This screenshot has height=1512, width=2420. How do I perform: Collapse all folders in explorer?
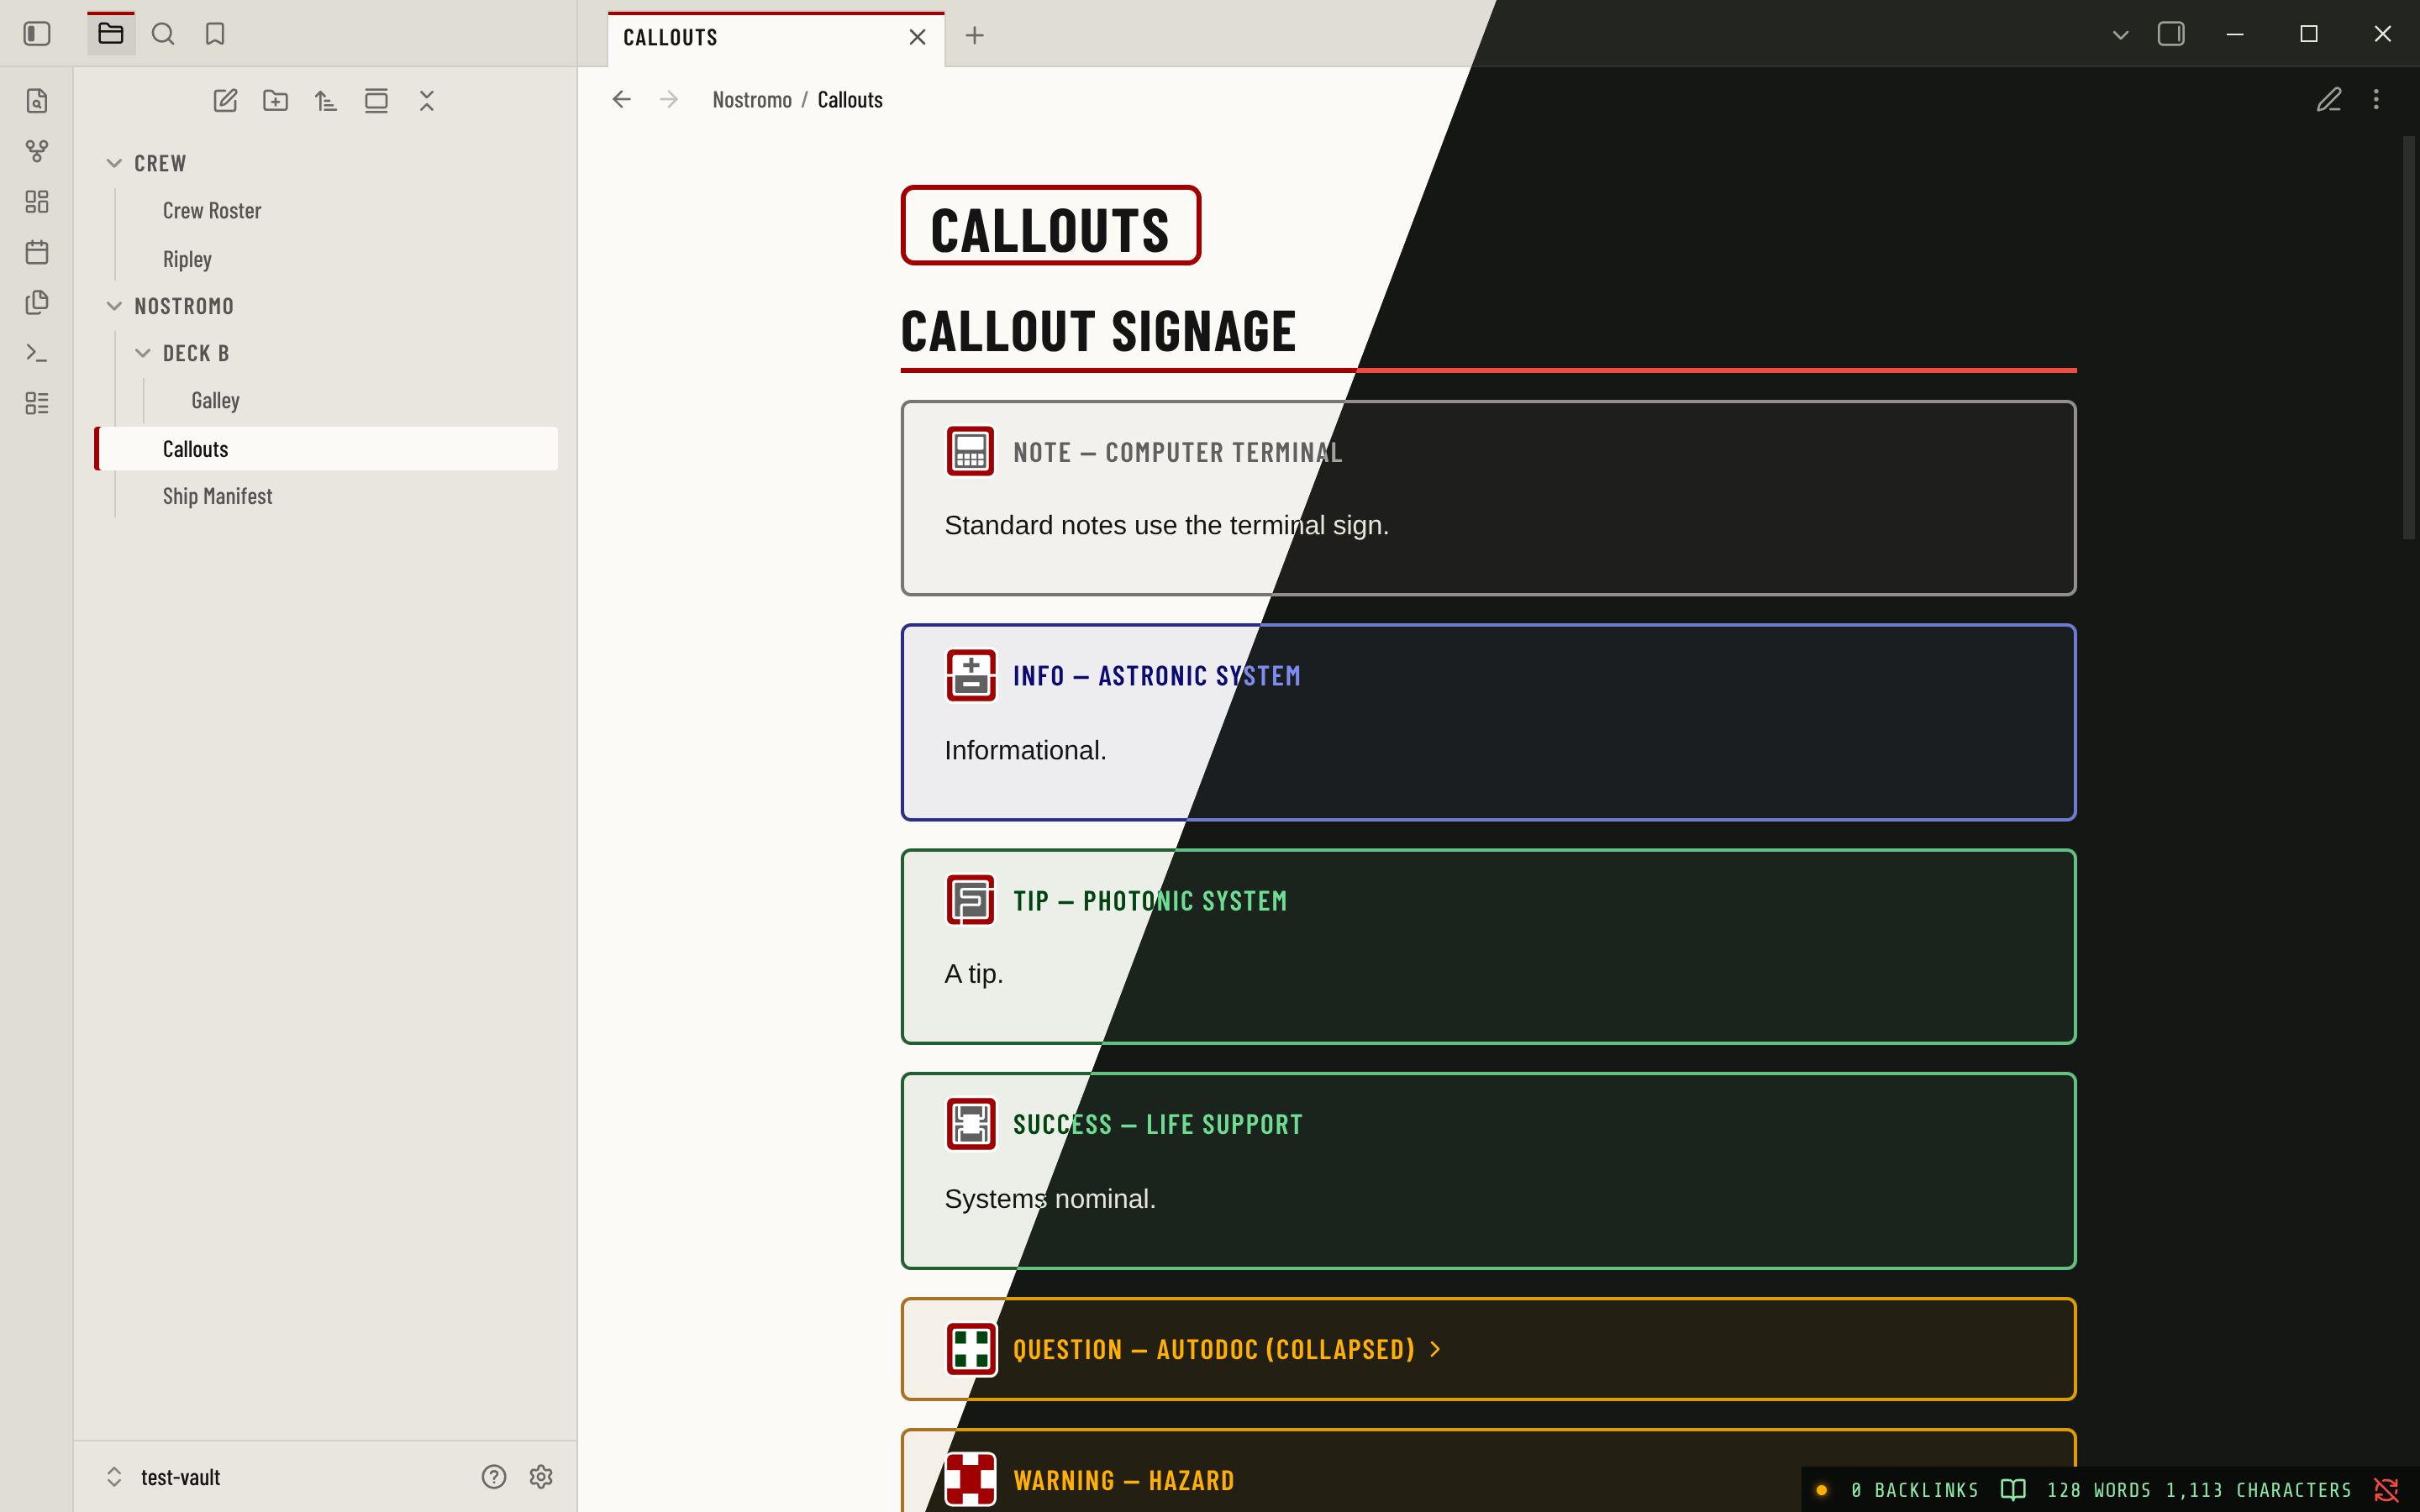pyautogui.click(x=427, y=101)
